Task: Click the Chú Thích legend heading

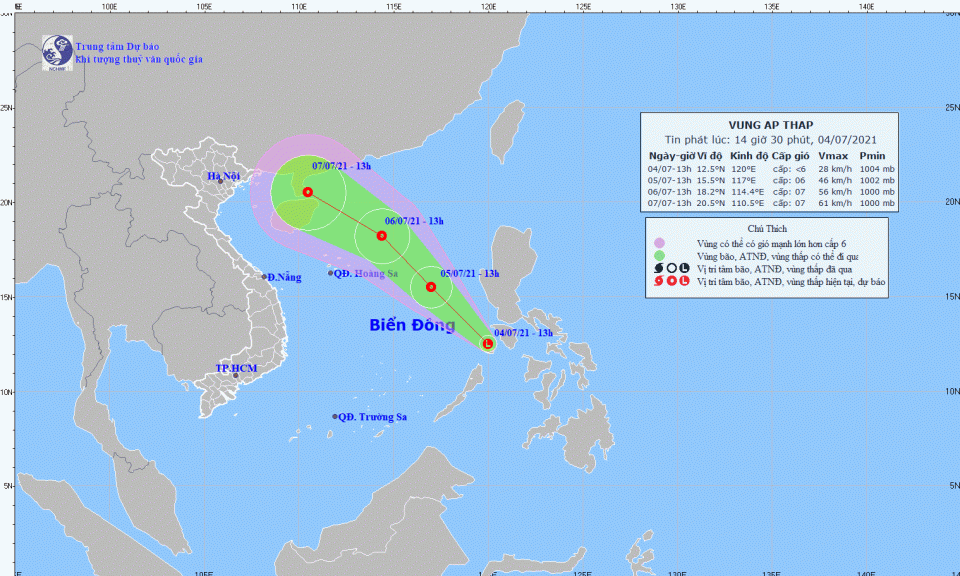Action: (x=769, y=228)
